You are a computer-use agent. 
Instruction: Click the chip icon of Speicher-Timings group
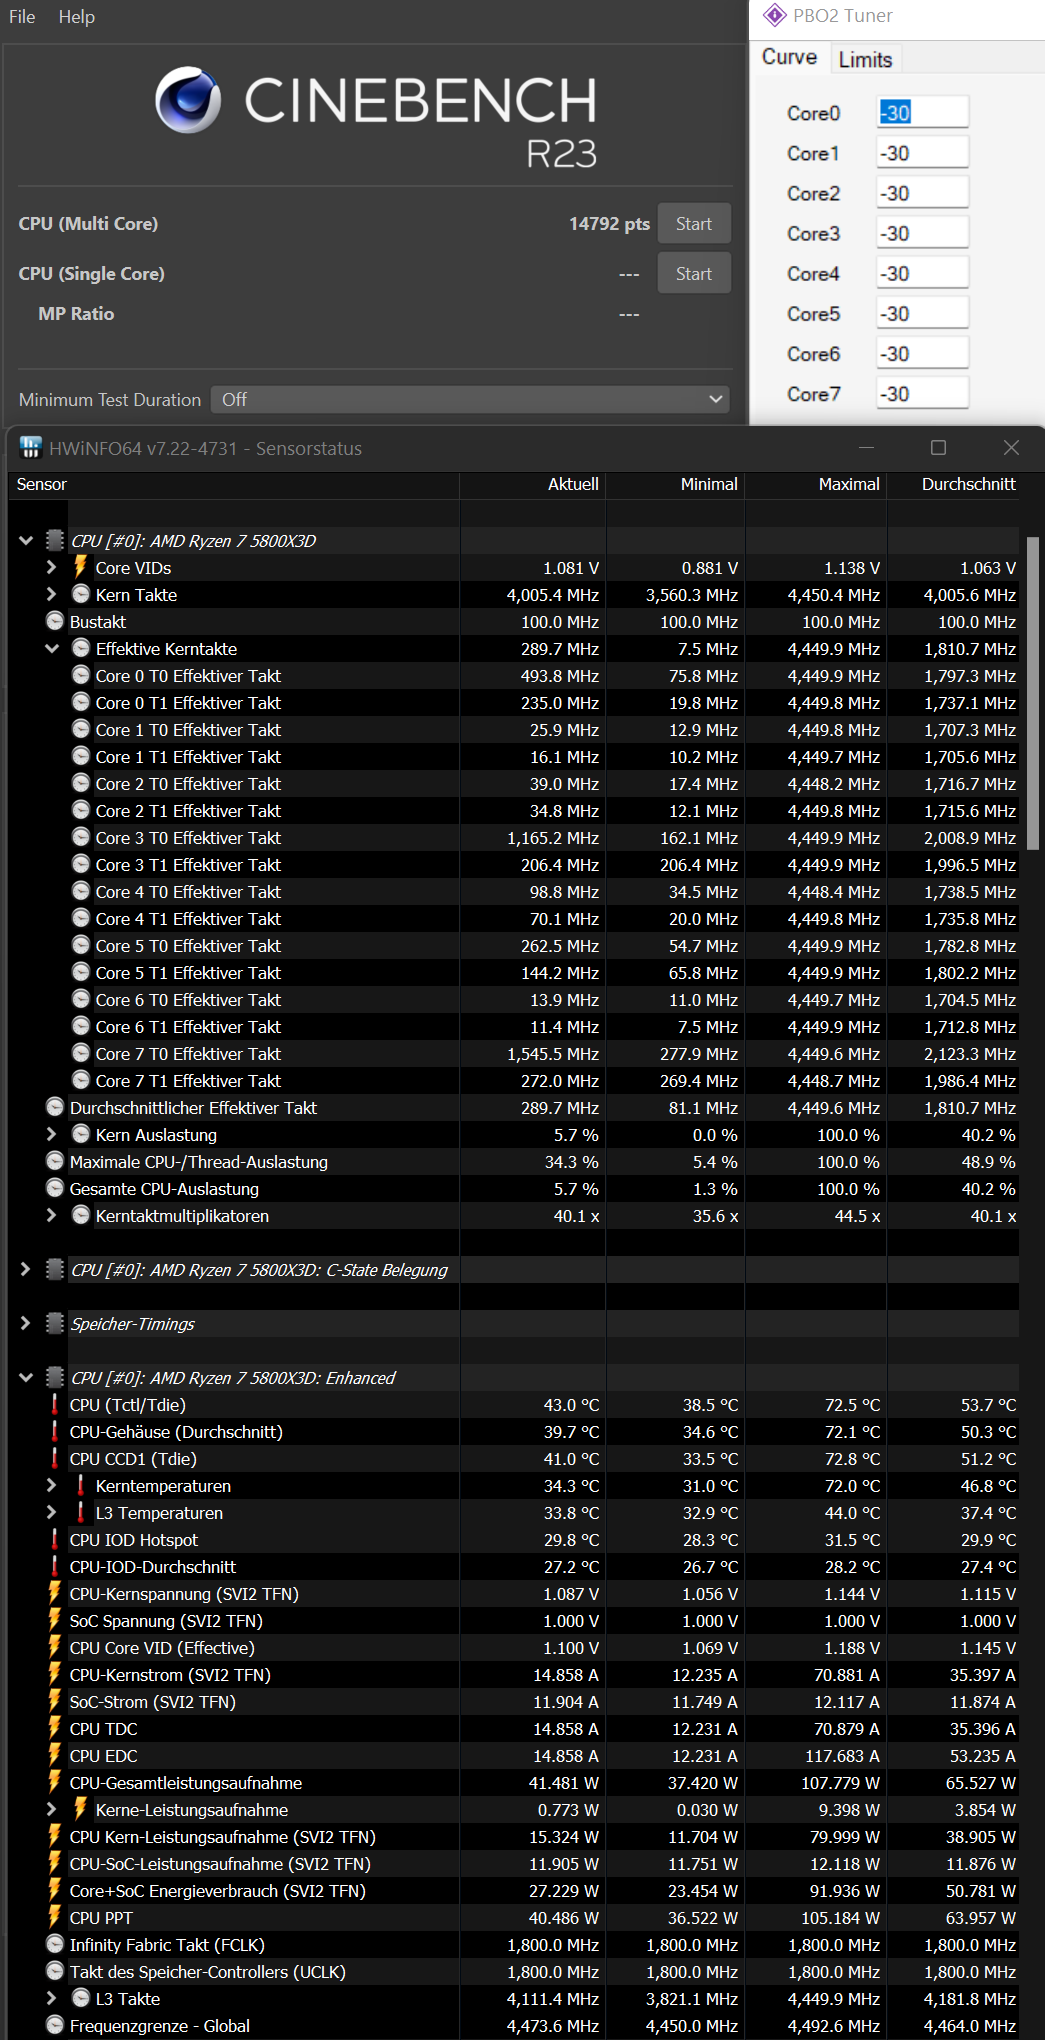(55, 1323)
